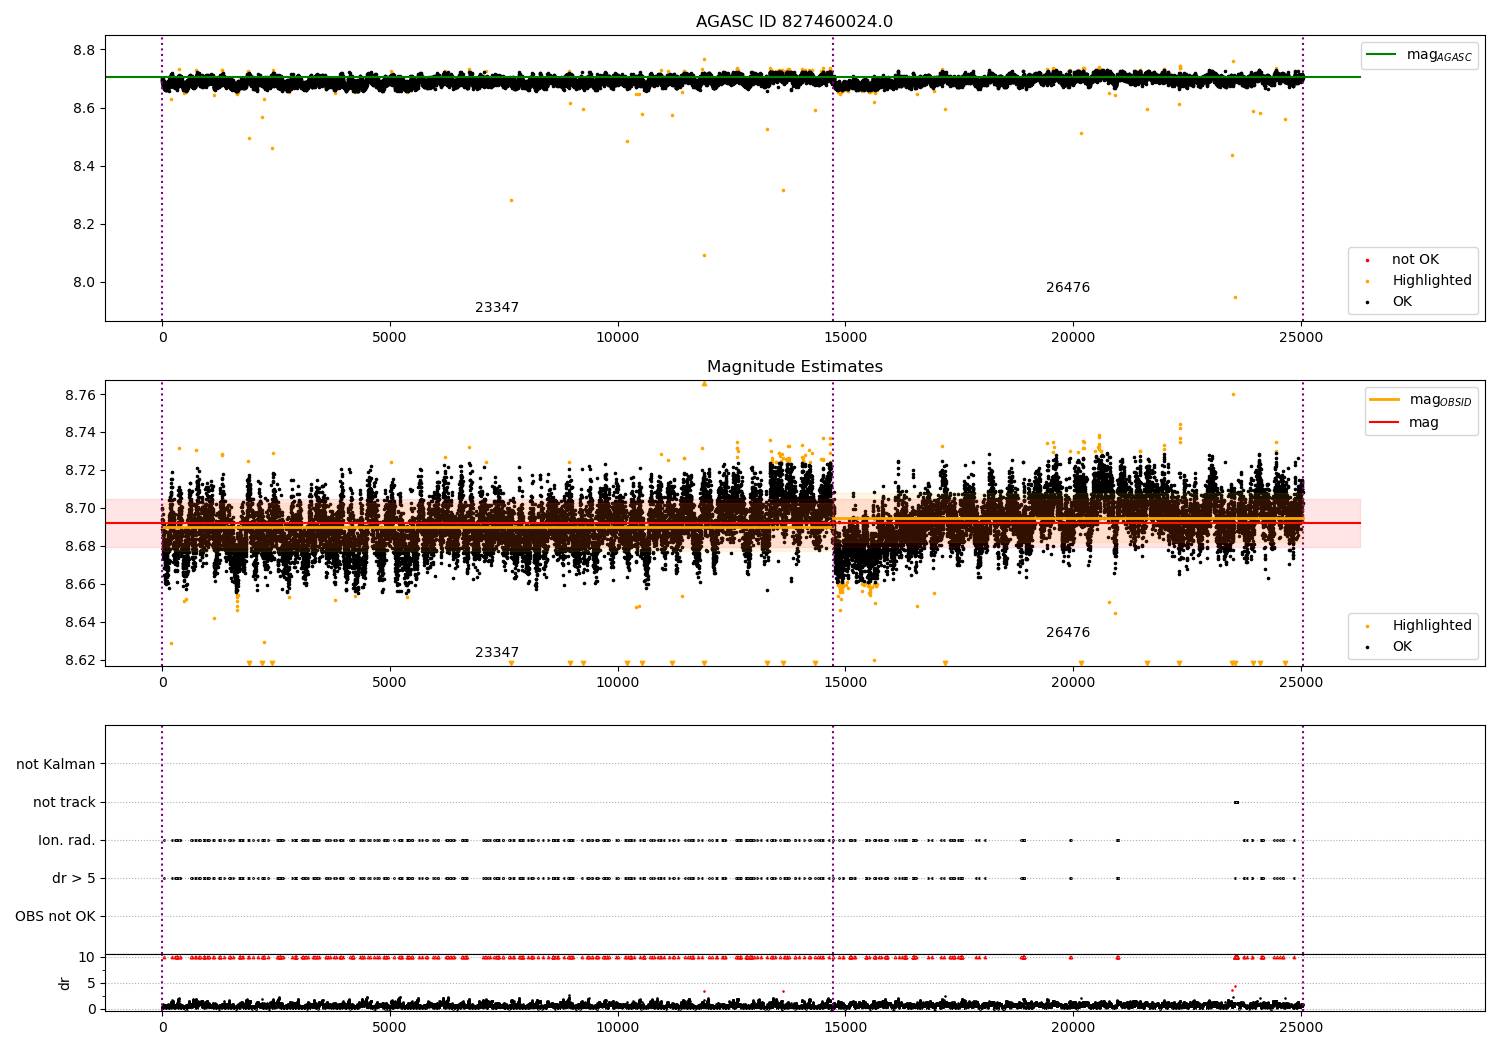Select the green mag AGASC legend entry
This screenshot has height=1050, width=1500.
1419,55
